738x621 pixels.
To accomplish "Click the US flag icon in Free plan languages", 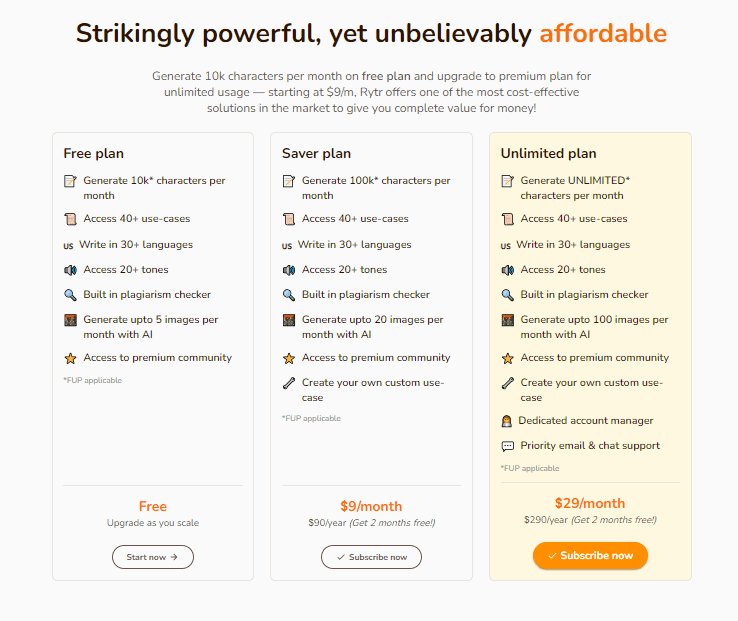I will coord(69,245).
